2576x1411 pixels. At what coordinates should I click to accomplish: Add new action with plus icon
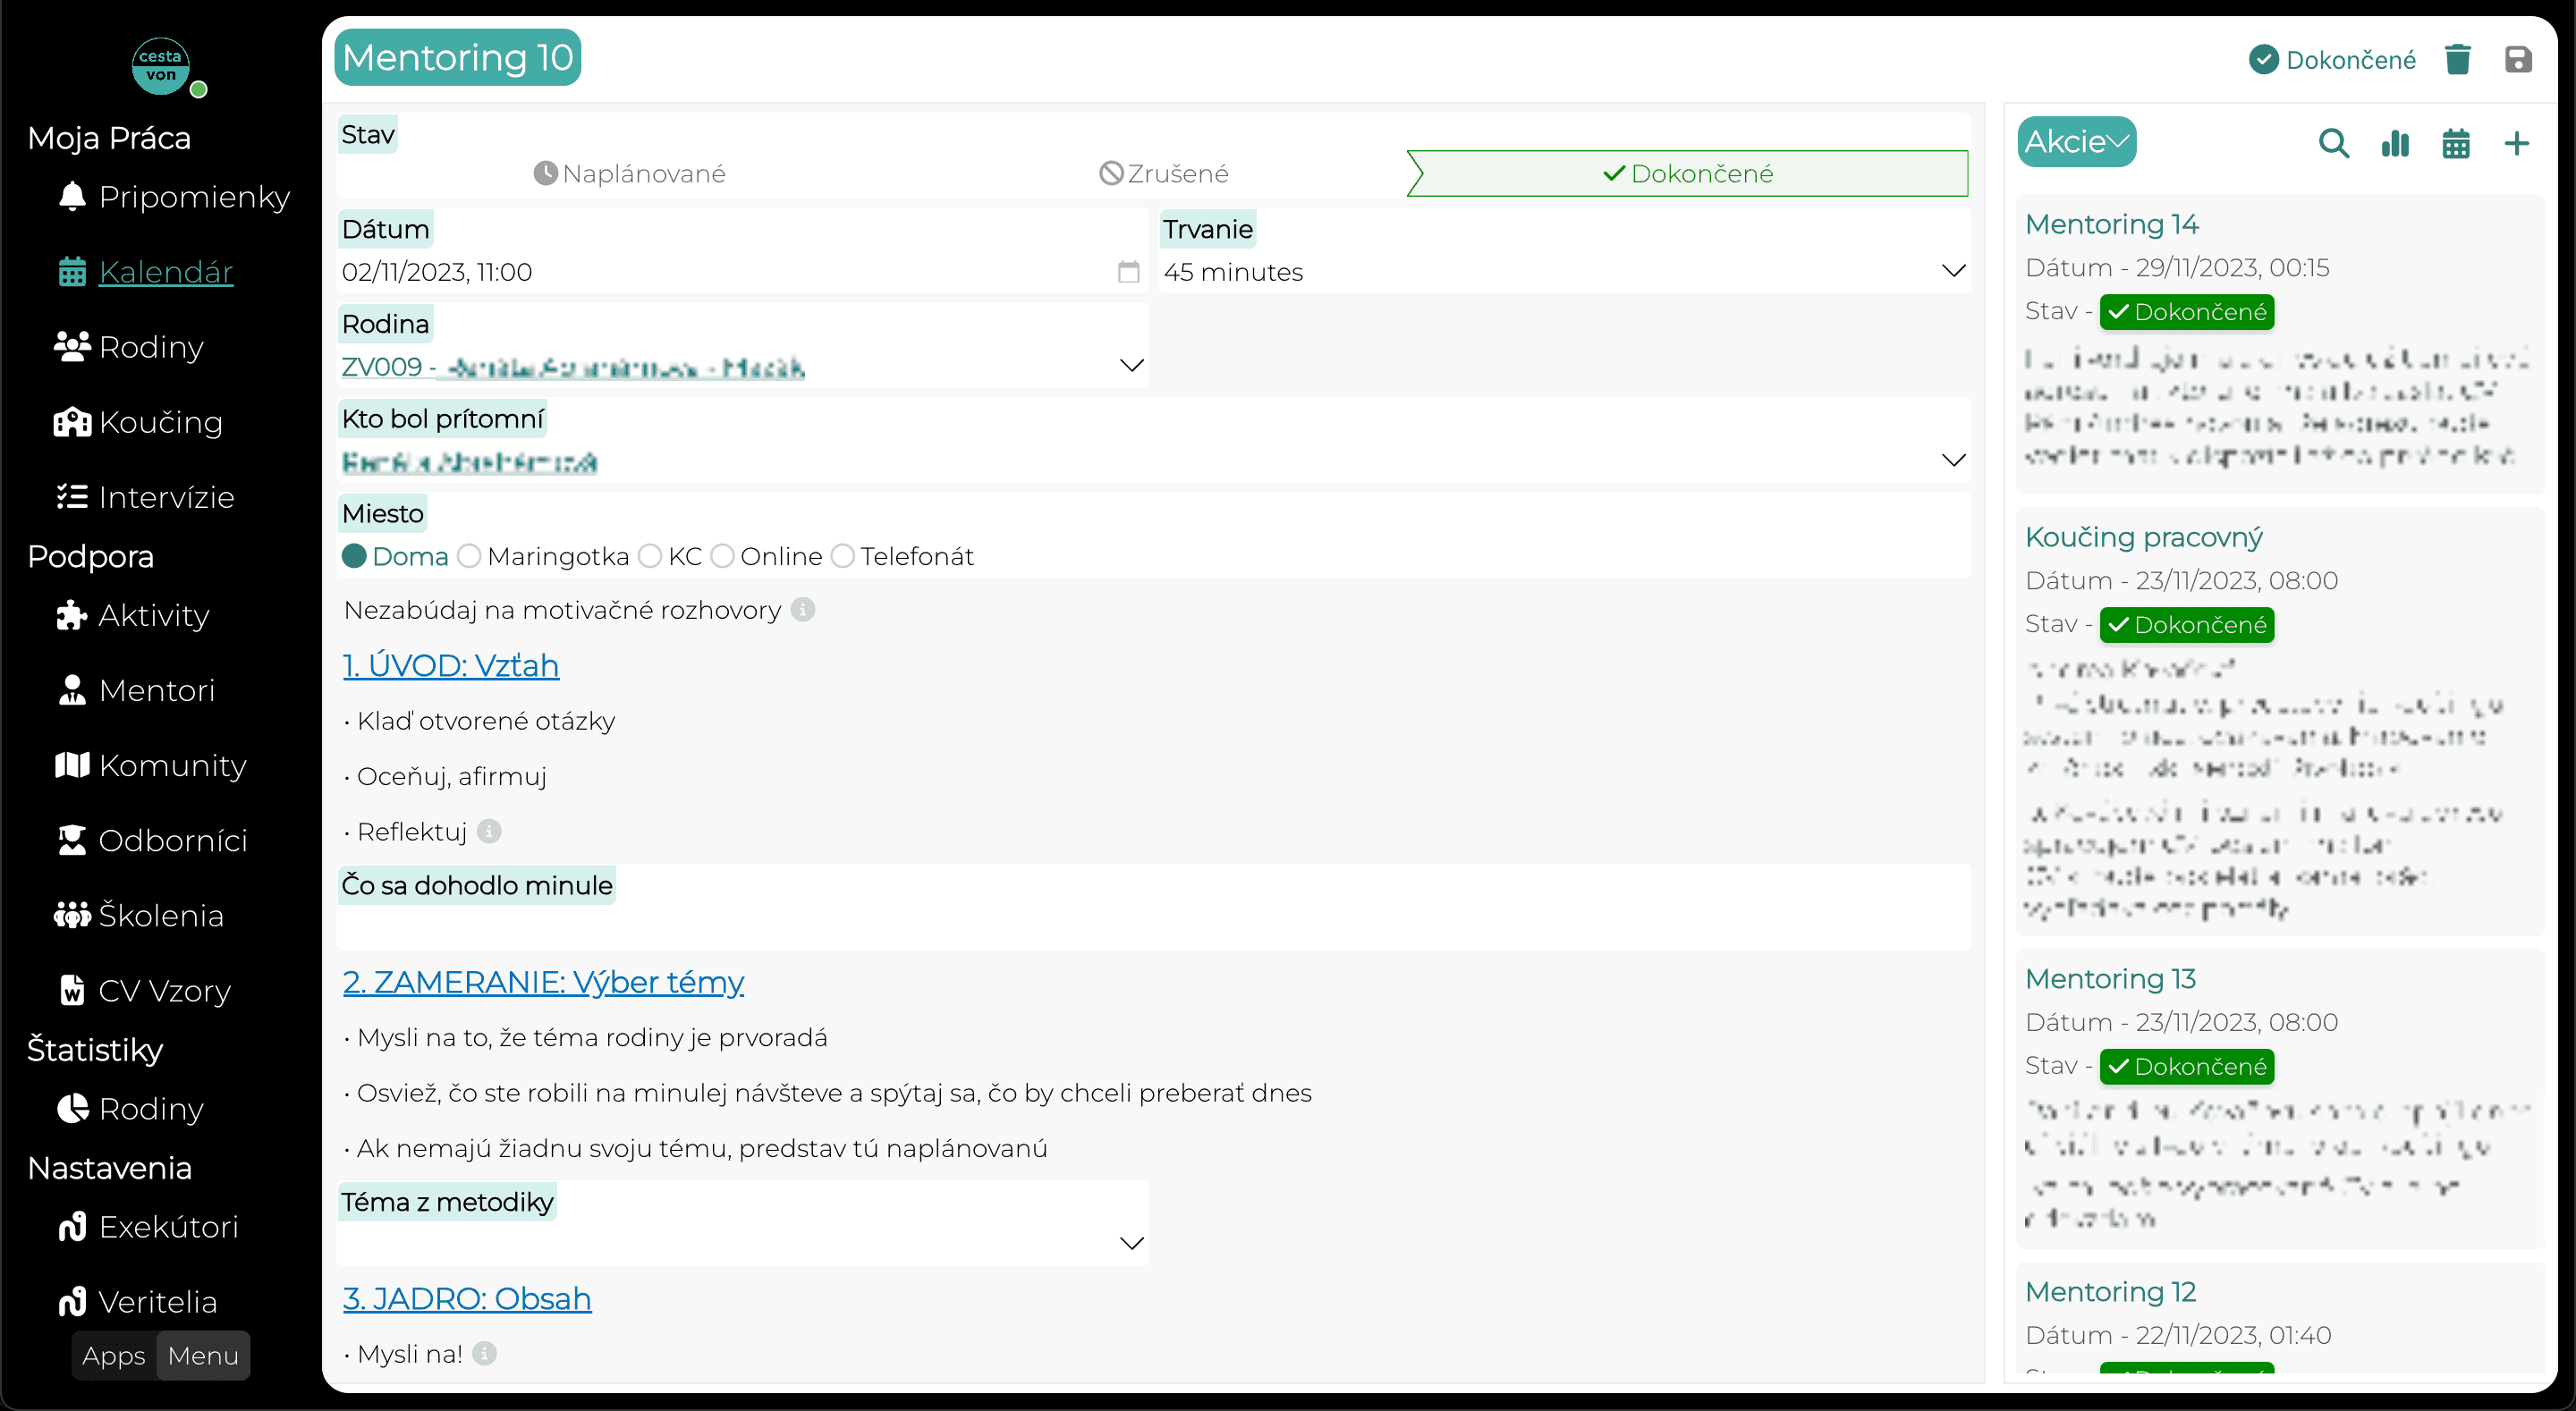coord(2517,144)
